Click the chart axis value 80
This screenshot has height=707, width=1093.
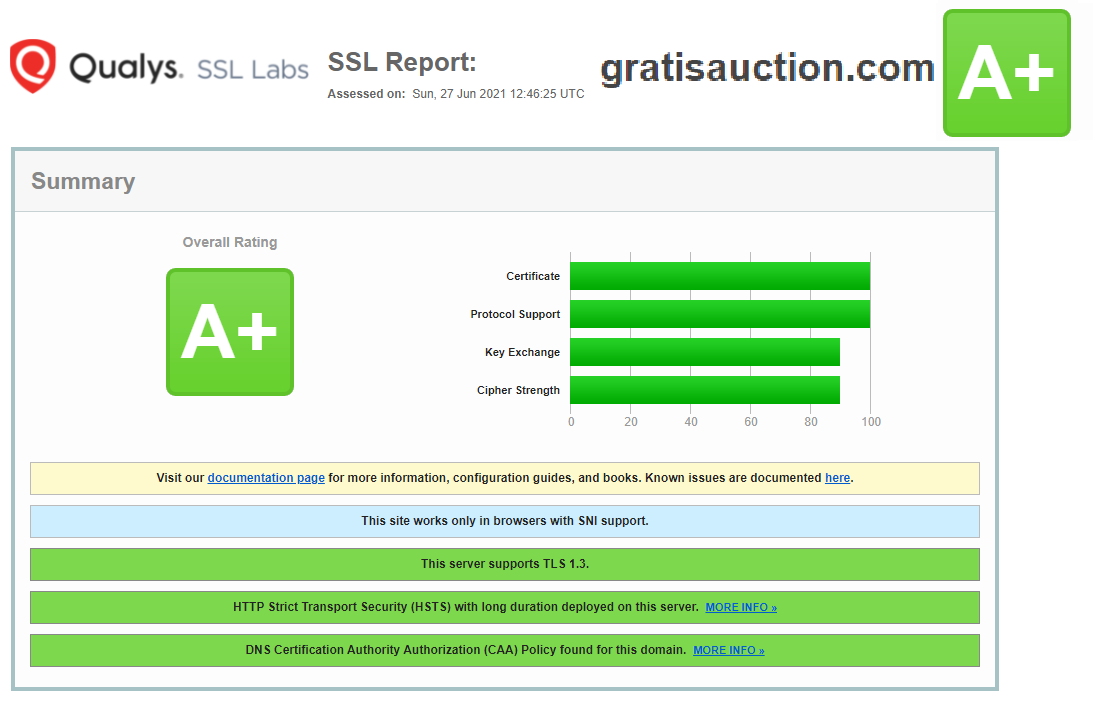(x=811, y=422)
